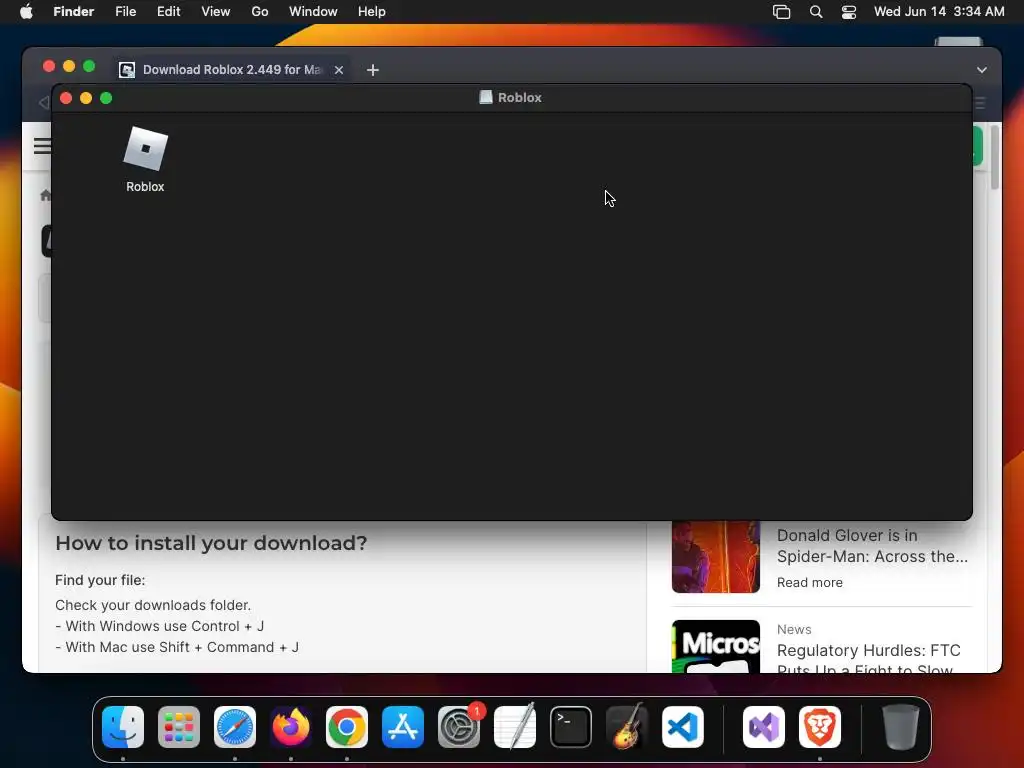Click the home breadcrumb icon on the web page
The width and height of the screenshot is (1024, 768).
click(x=46, y=195)
